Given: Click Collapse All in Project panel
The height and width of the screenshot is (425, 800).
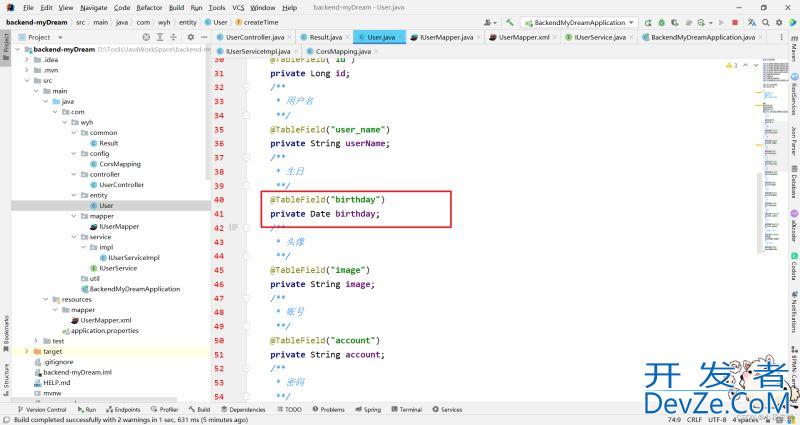Looking at the screenshot, I should point(173,37).
